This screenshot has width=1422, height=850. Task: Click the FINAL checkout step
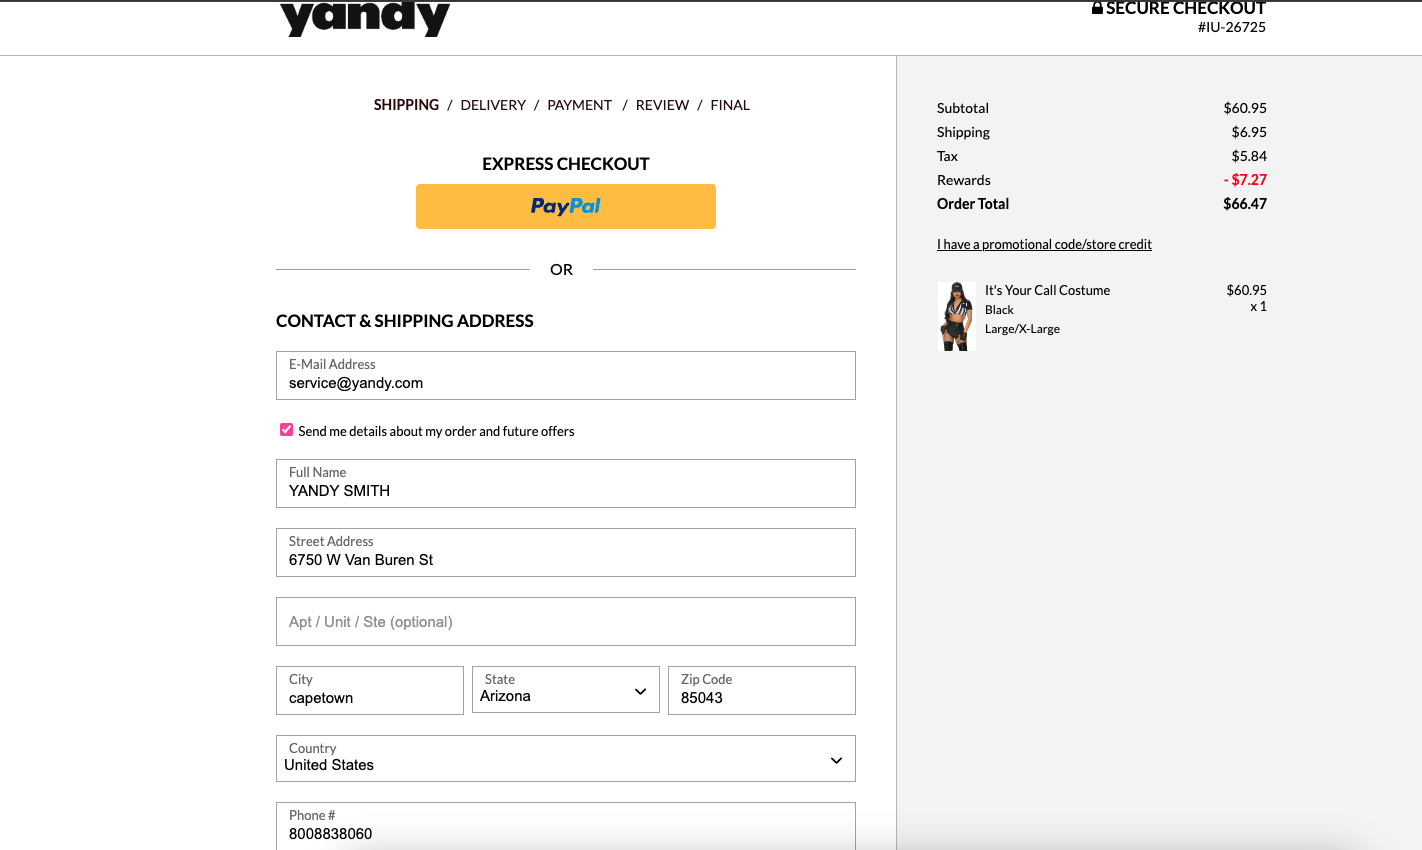point(730,104)
